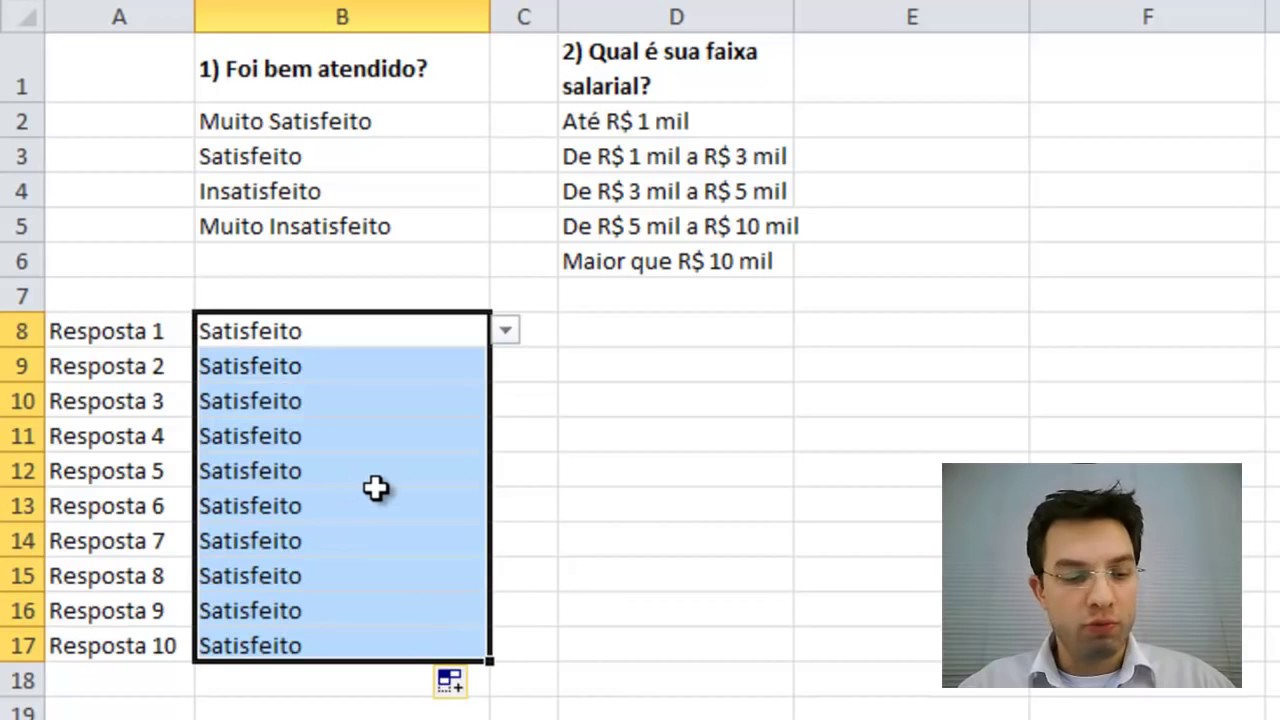Select row 18 header
1280x720 pixels.
tap(22, 681)
